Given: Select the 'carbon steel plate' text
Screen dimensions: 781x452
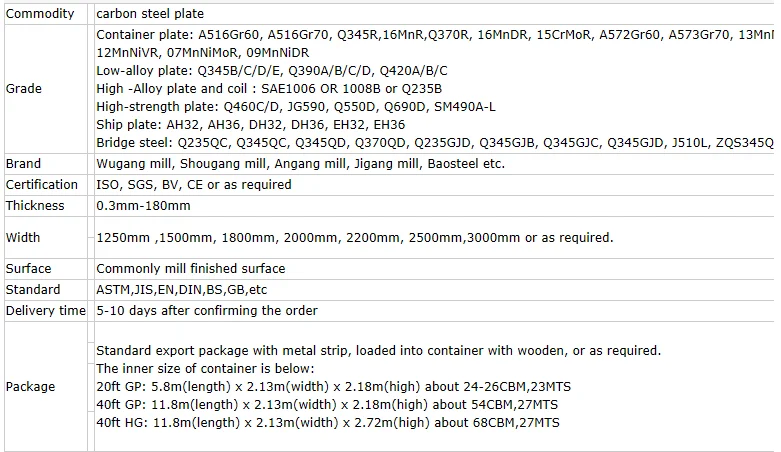Looking at the screenshot, I should click(150, 13).
